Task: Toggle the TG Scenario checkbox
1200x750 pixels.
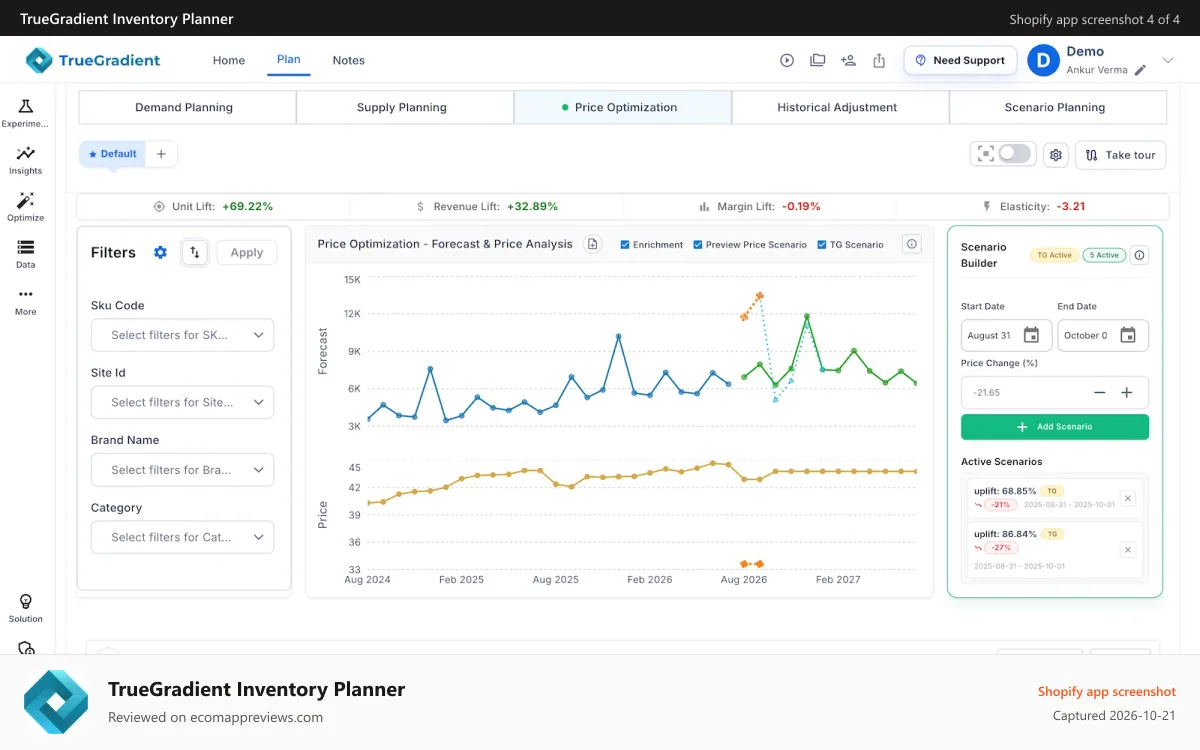Action: [x=822, y=245]
